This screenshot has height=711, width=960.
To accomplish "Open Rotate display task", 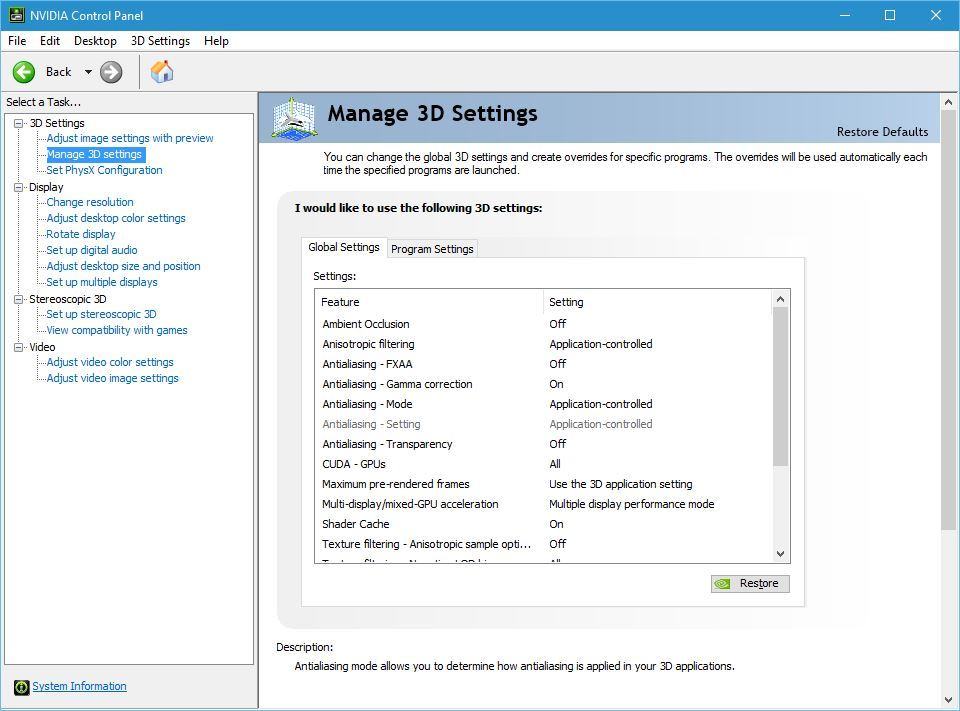I will [x=81, y=234].
